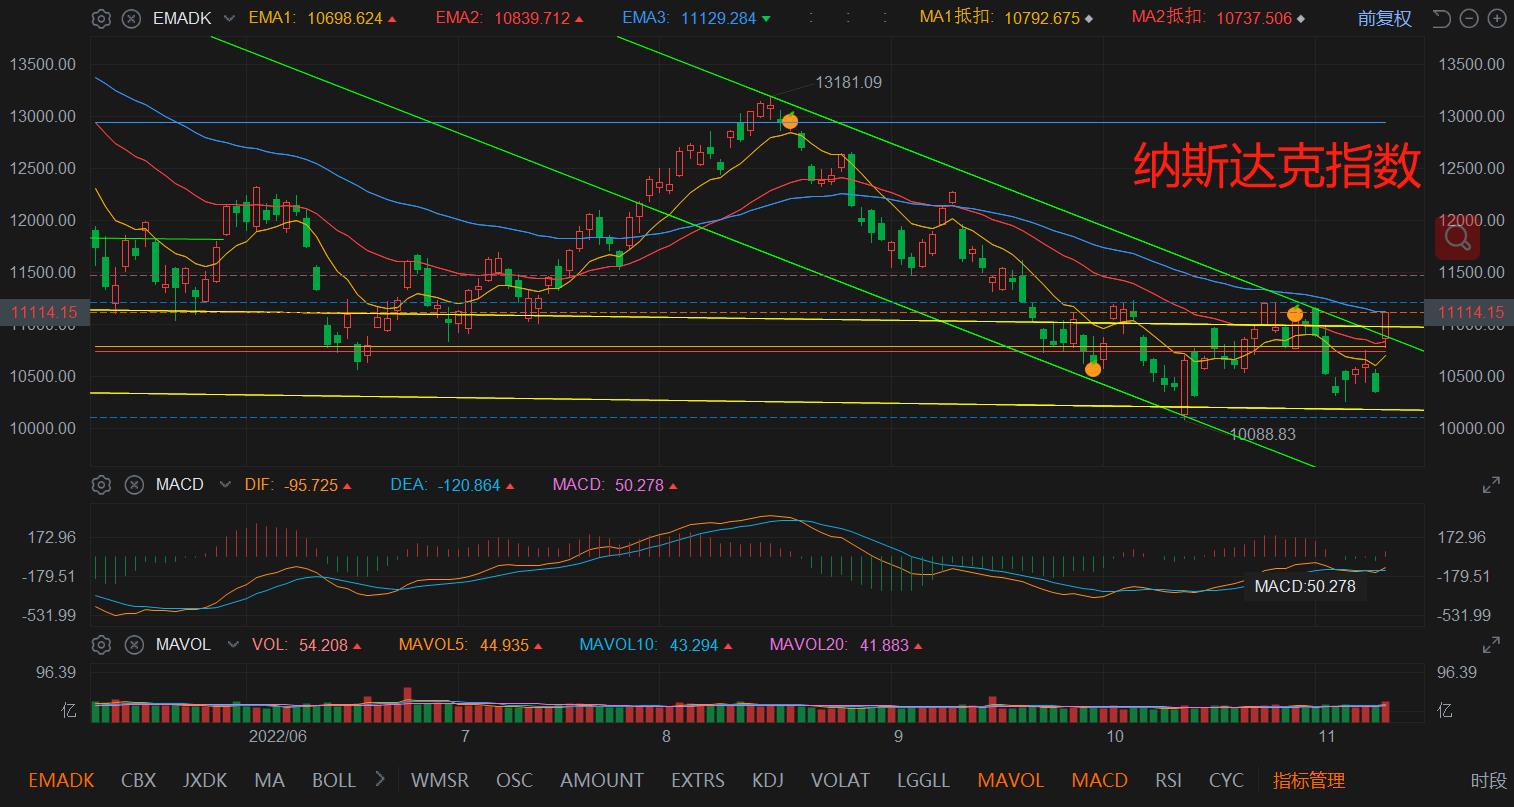Toggle the MAVOL sub-indicator tab
The image size is (1514, 807).
(1011, 780)
